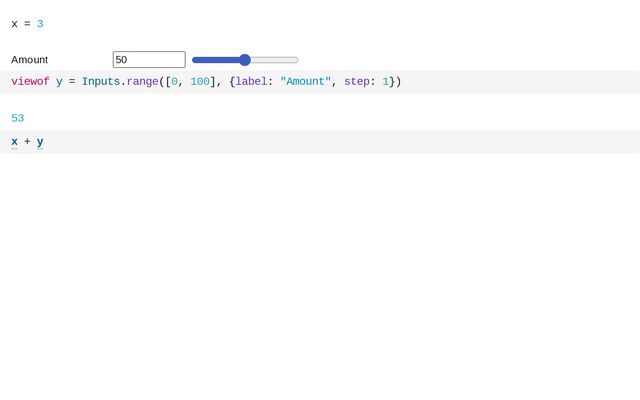Screen dimensions: 640x400
Task: Click the number 100 in range array
Action: click(x=200, y=82)
